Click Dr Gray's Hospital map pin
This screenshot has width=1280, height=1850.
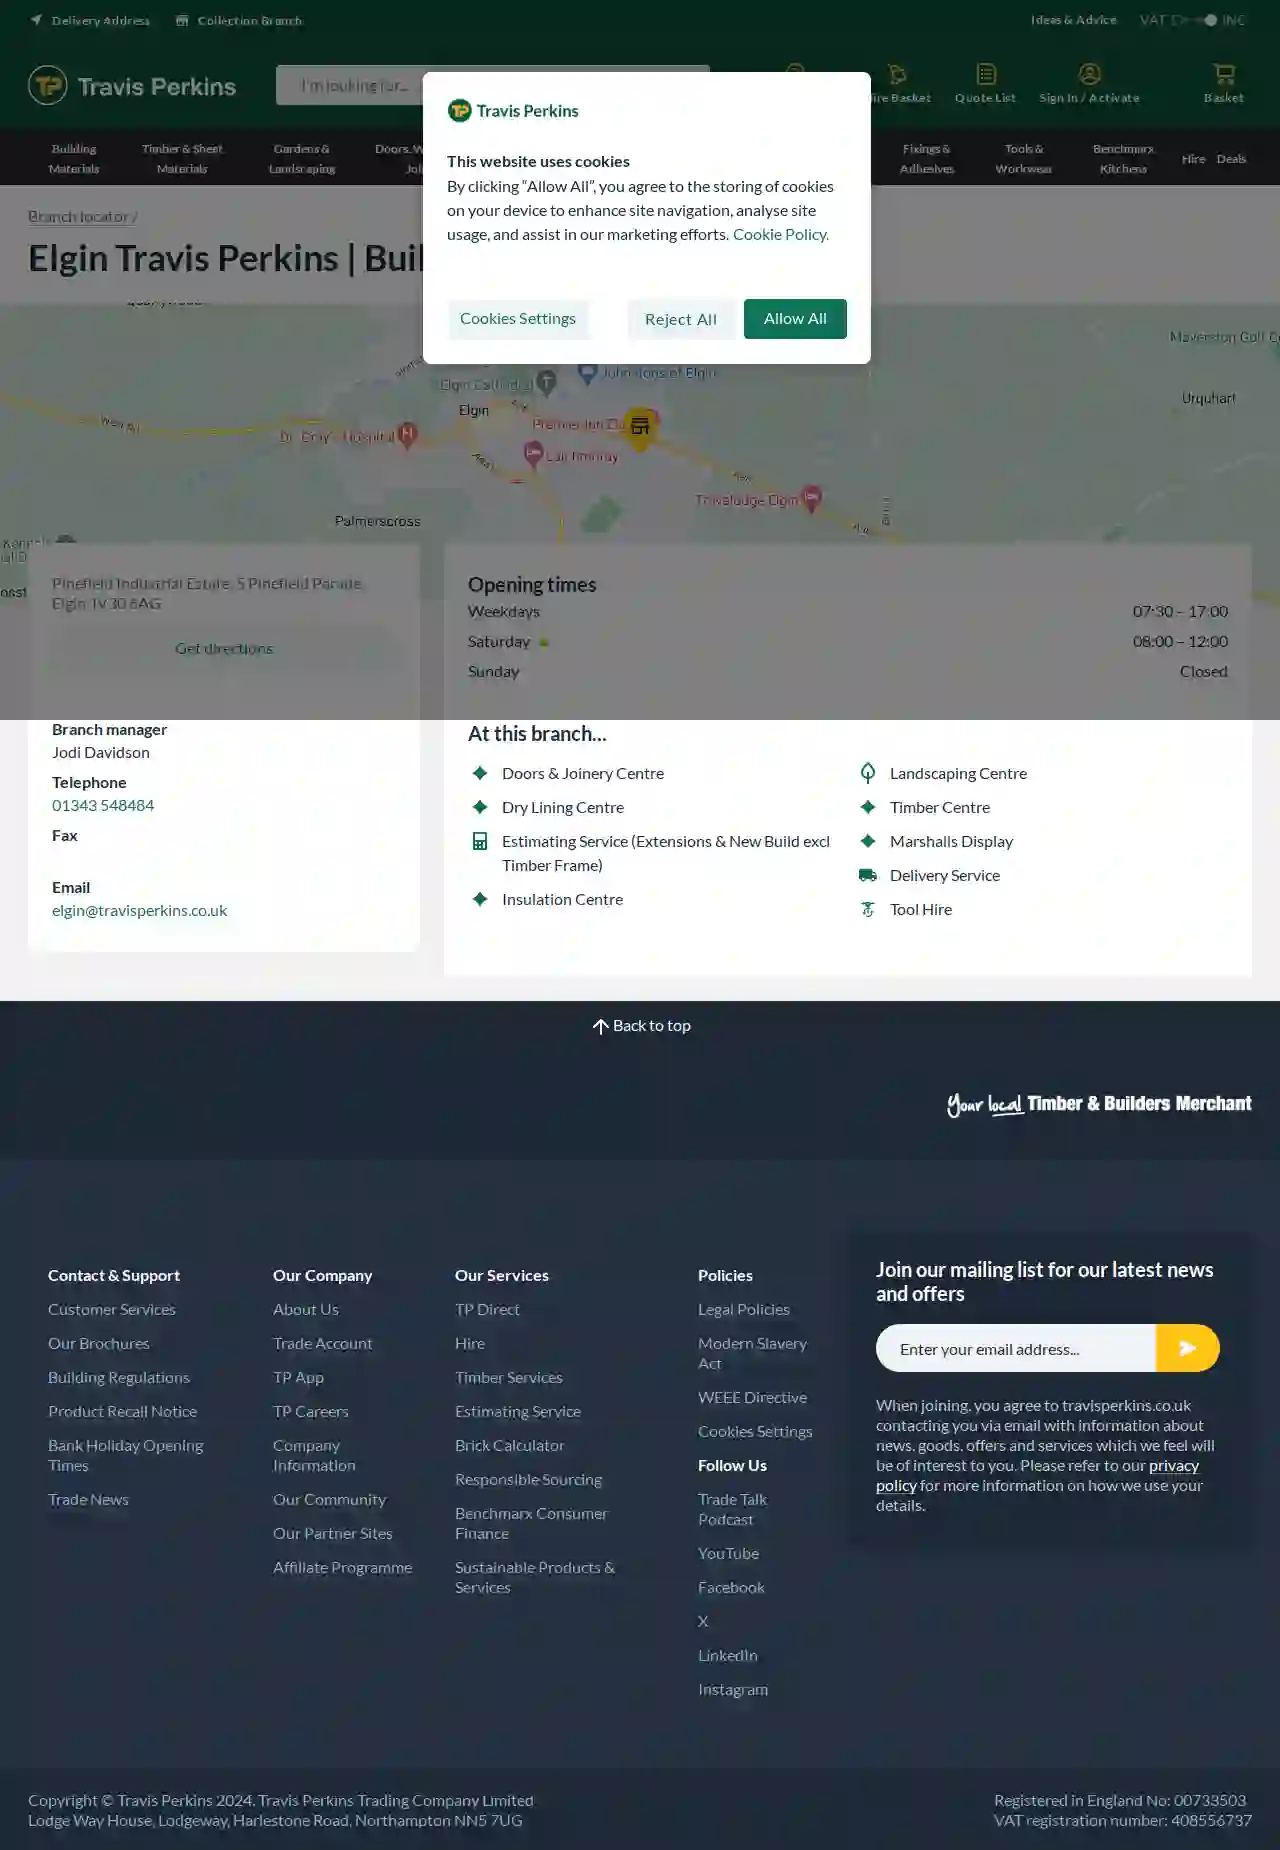point(406,435)
